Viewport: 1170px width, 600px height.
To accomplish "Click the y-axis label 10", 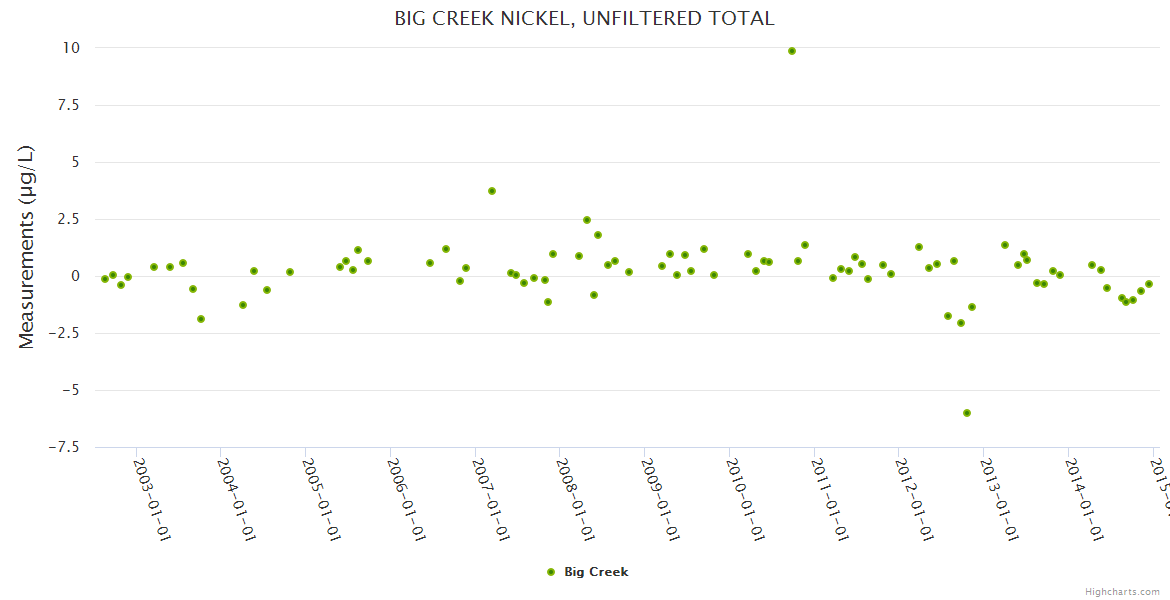I will pos(71,48).
